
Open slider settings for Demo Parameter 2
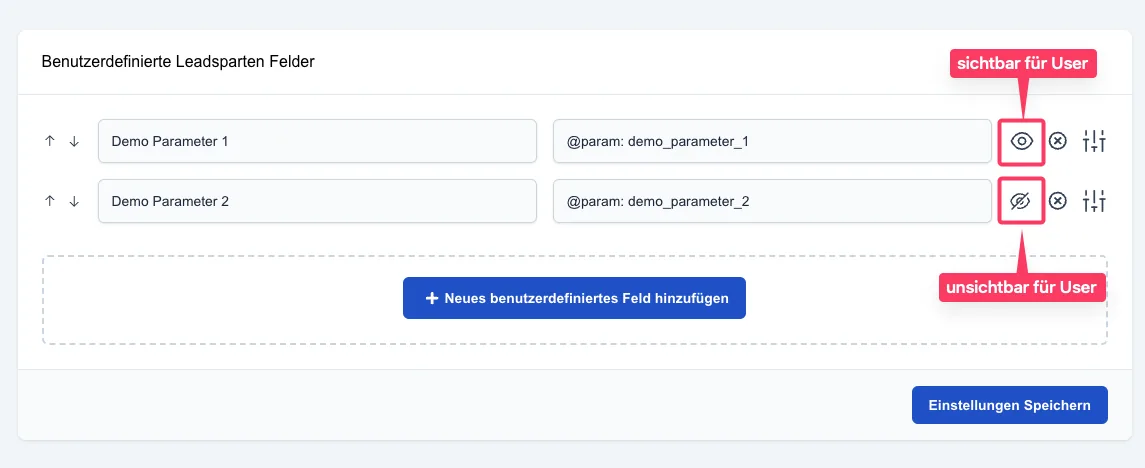pyautogui.click(x=1095, y=201)
